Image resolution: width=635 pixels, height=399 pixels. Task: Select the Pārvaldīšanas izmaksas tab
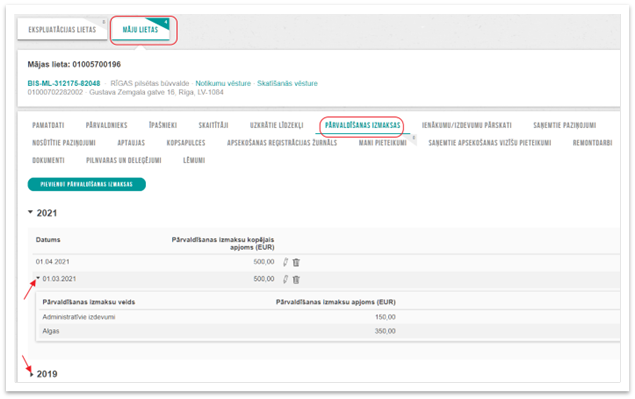(362, 125)
